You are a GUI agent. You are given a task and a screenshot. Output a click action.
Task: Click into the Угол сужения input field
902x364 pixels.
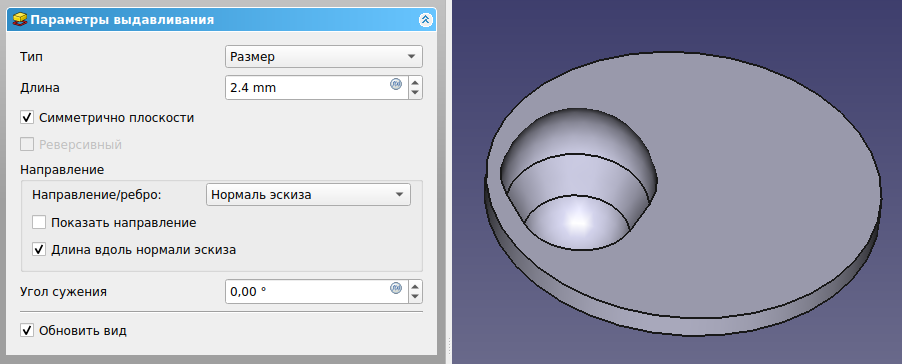click(308, 292)
